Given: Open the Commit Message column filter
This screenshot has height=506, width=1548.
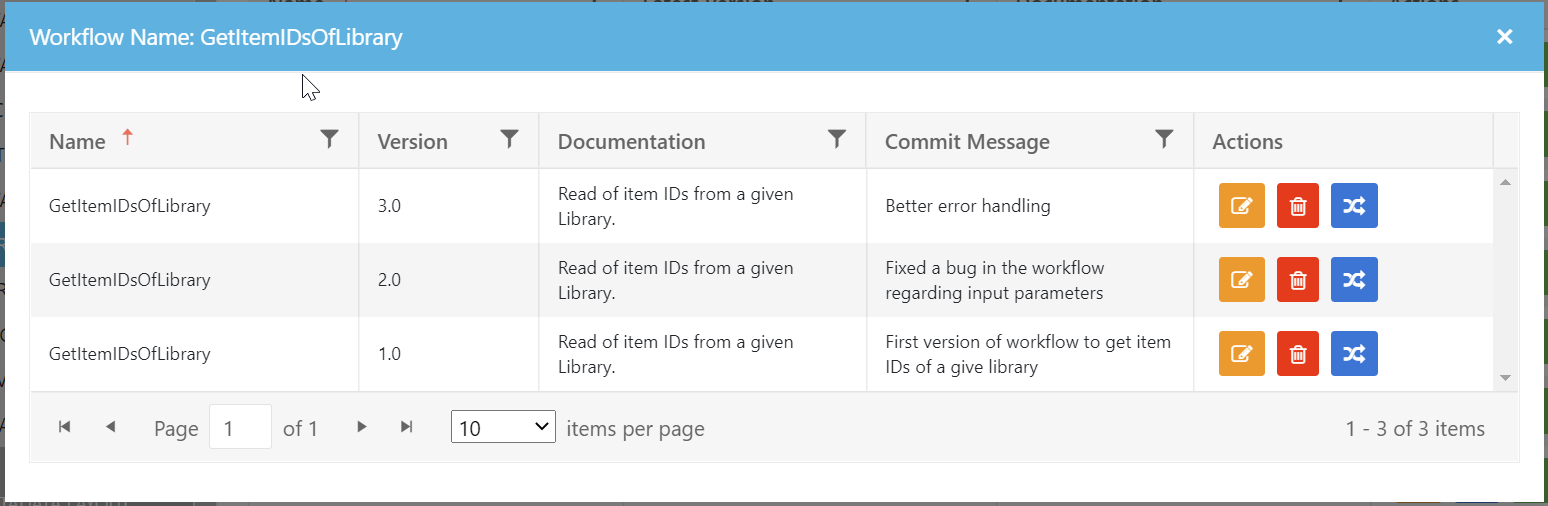Looking at the screenshot, I should click(1164, 140).
